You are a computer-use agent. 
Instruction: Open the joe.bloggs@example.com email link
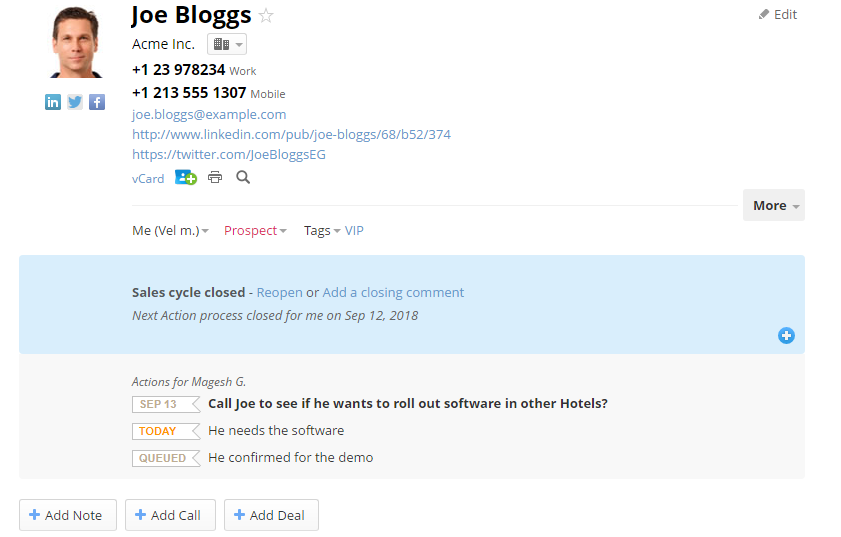209,115
